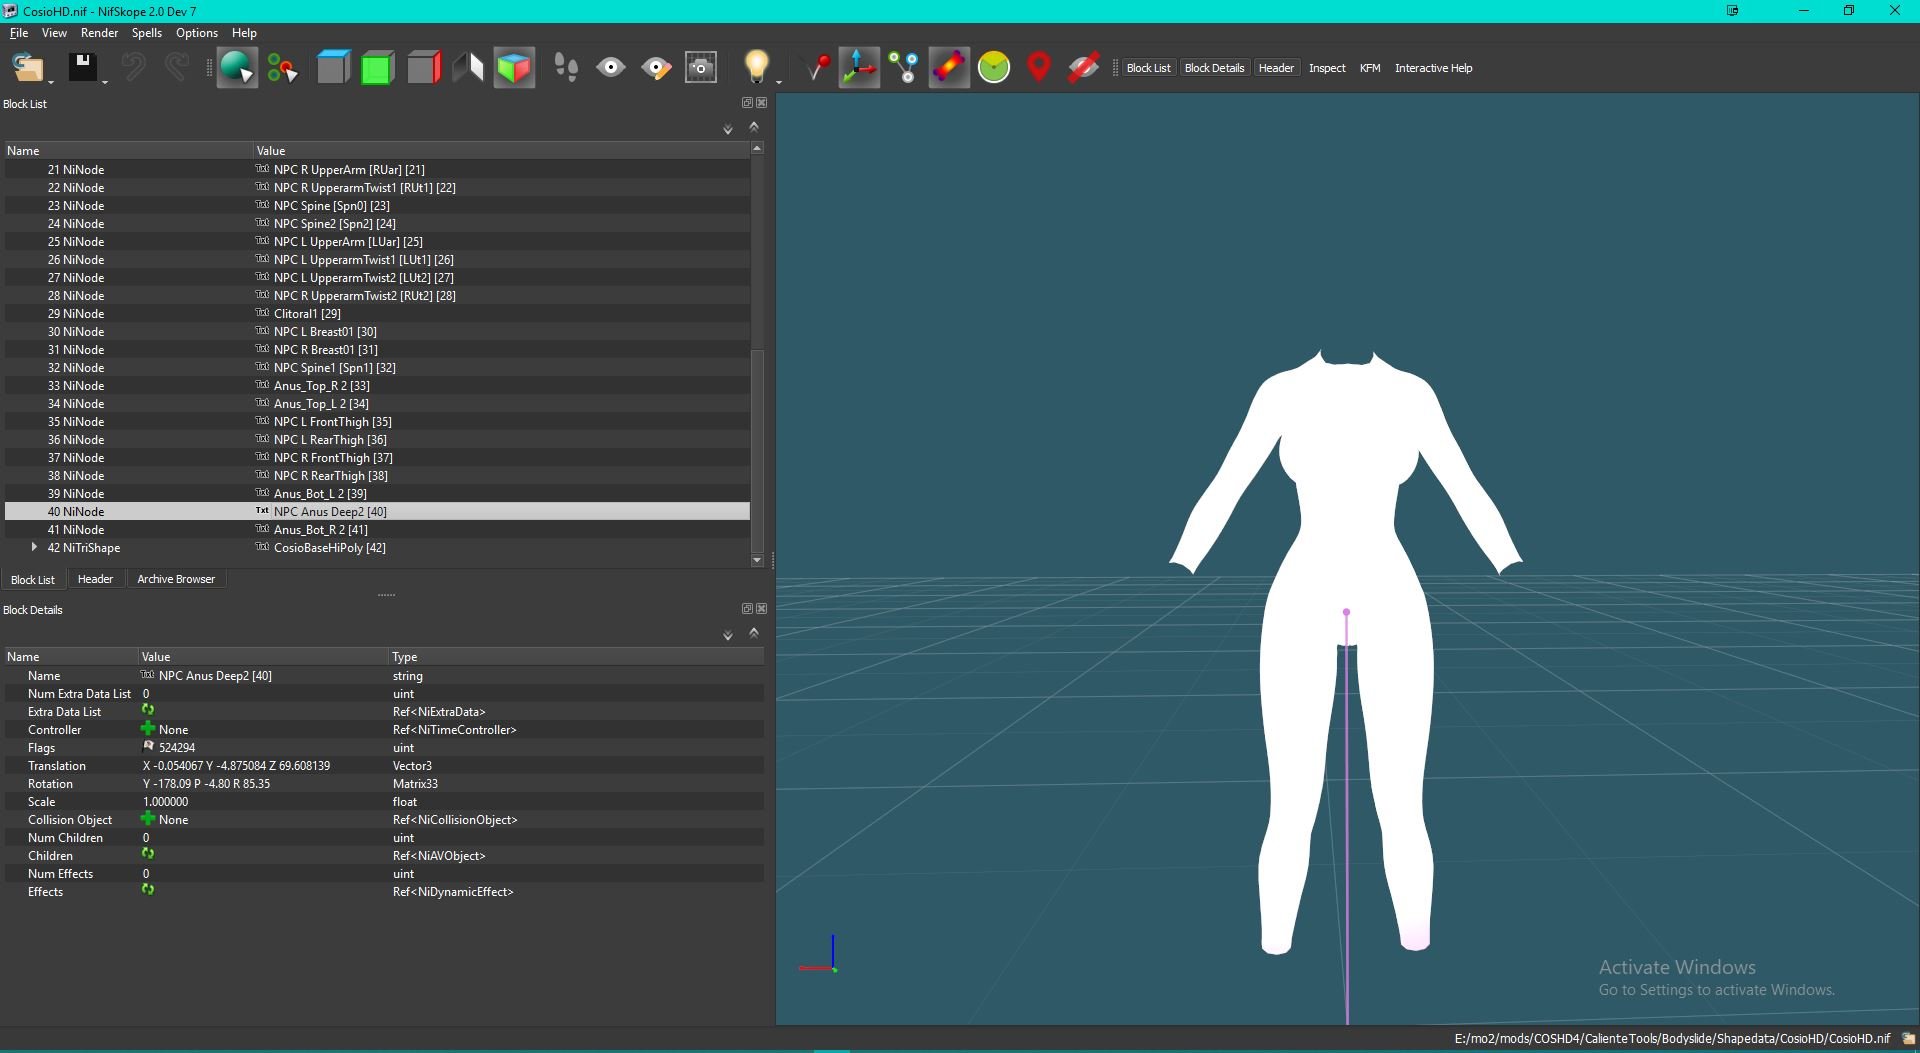Toggle the Select Object sphere tool
1920x1053 pixels.
237,68
